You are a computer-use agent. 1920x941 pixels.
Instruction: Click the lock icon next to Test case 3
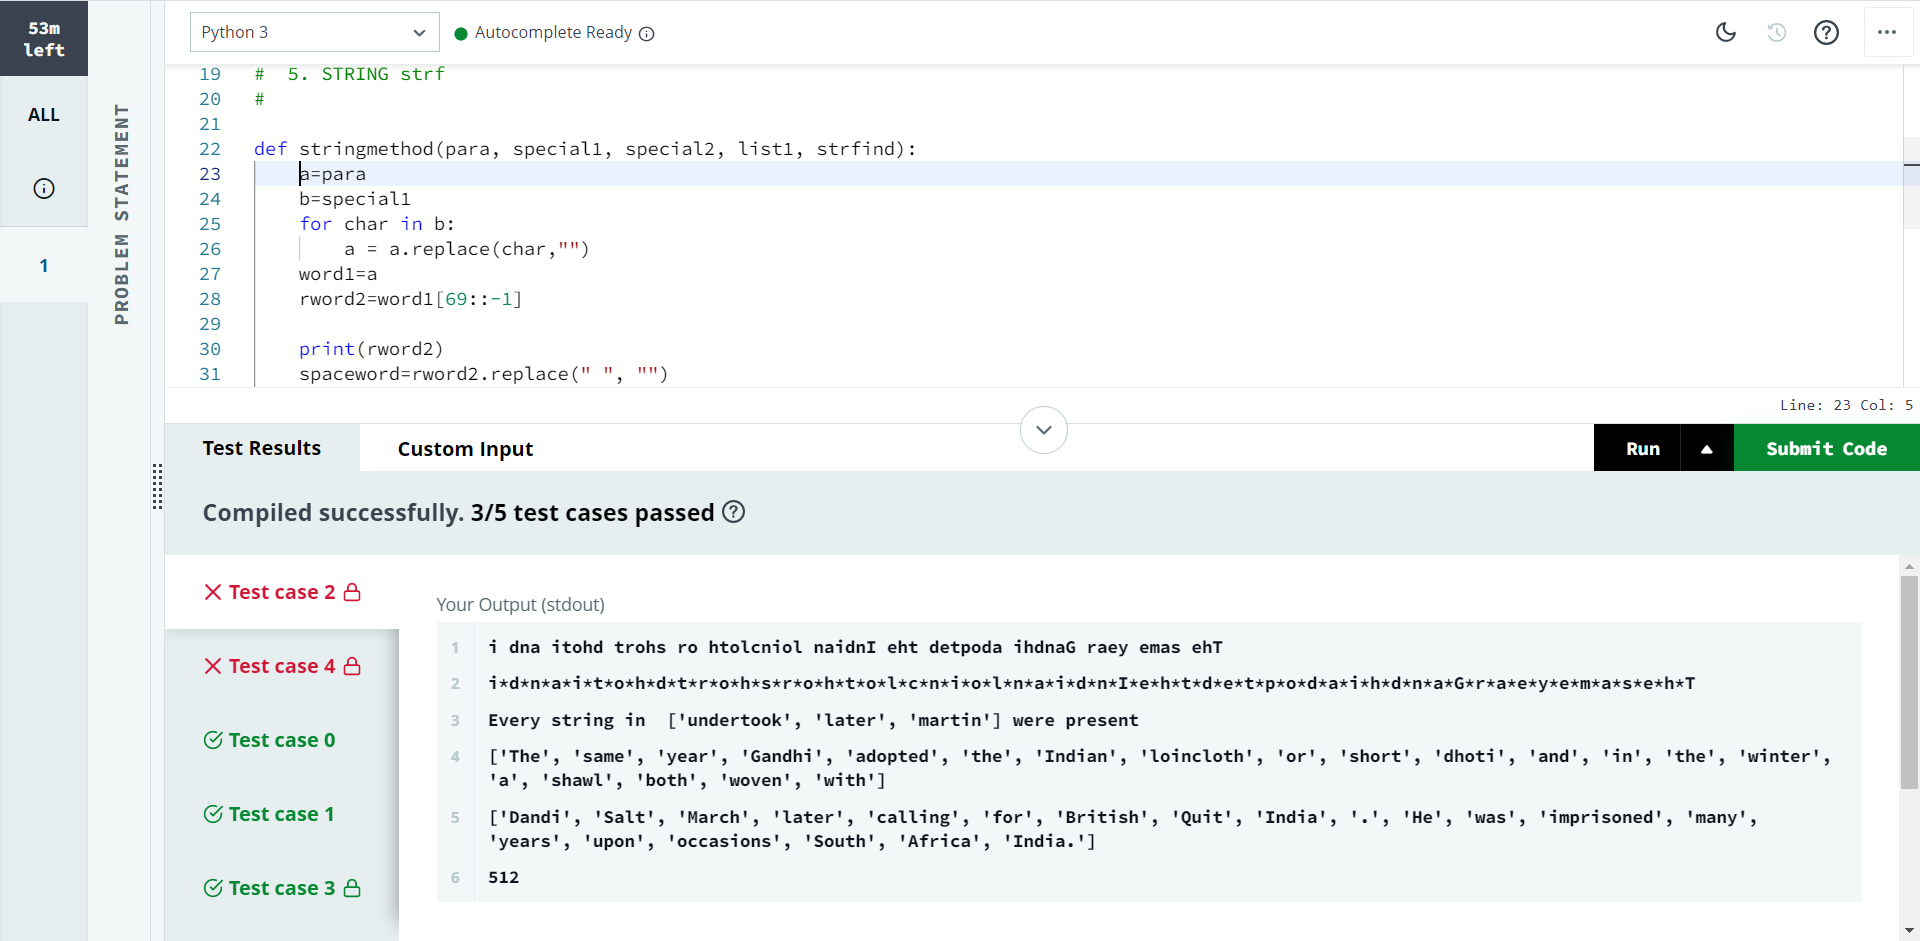(x=352, y=888)
